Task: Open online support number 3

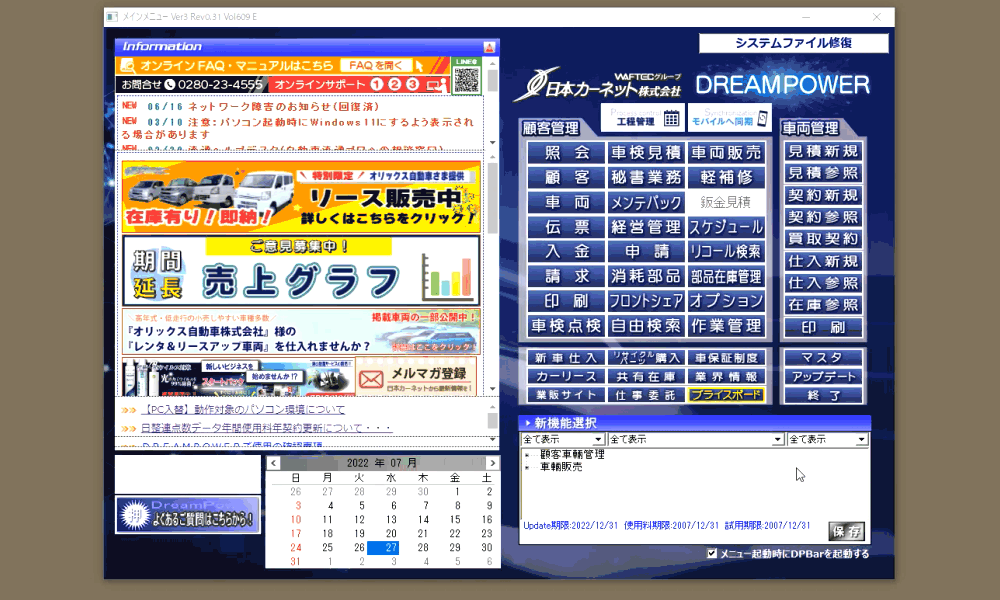Action: tap(413, 84)
